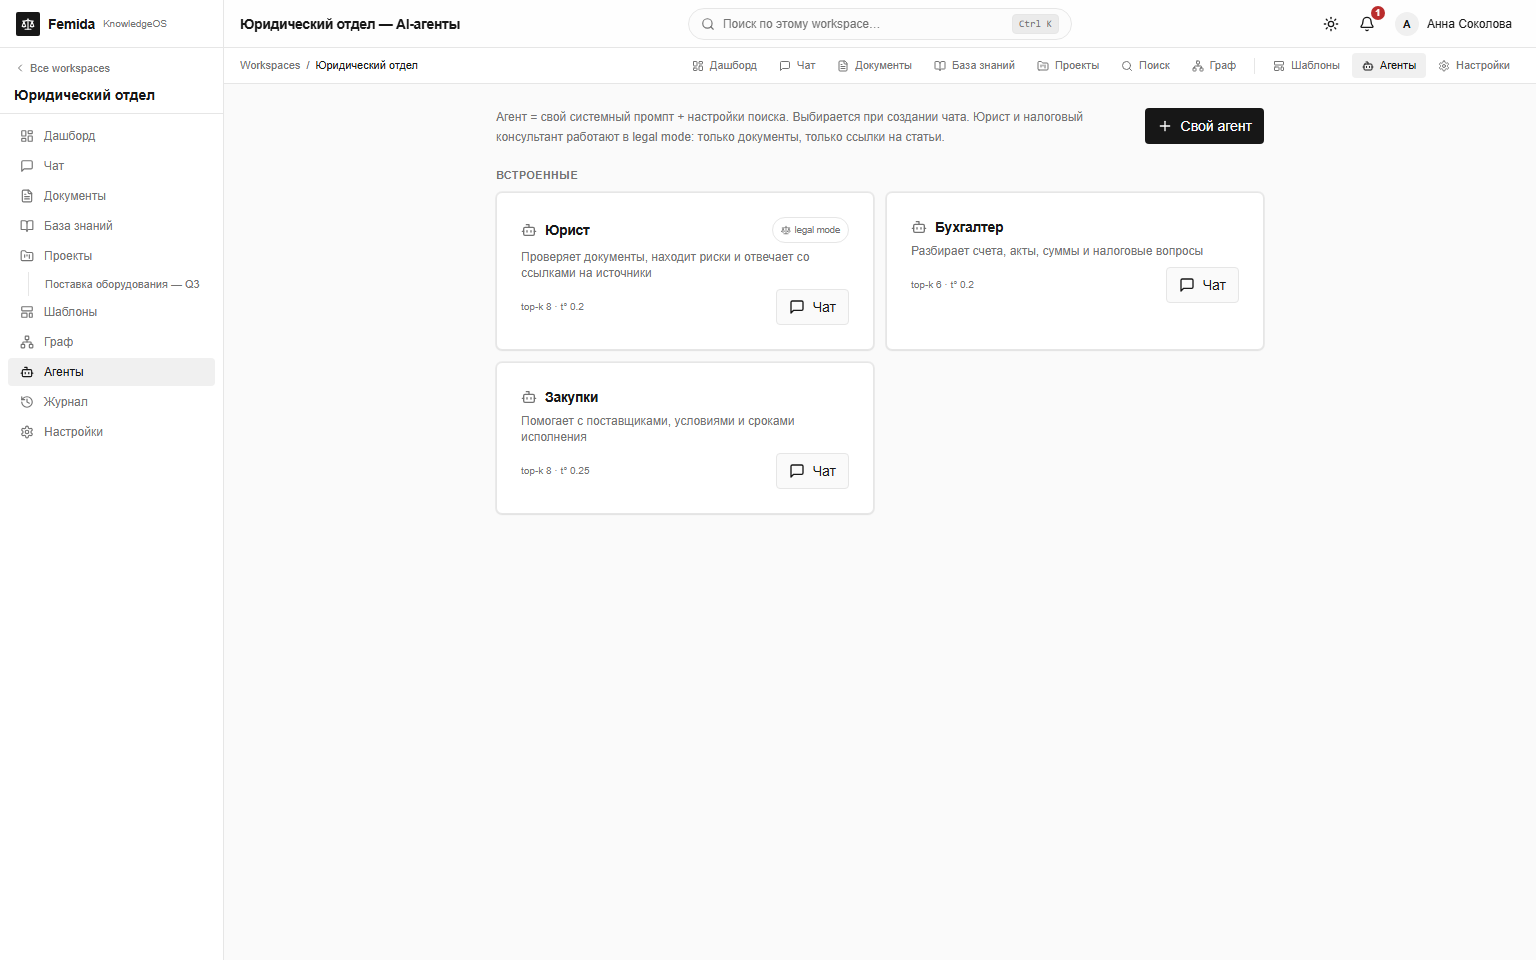This screenshot has height=960, width=1536.
Task: Switch to the Документы top tab
Action: pyautogui.click(x=874, y=65)
